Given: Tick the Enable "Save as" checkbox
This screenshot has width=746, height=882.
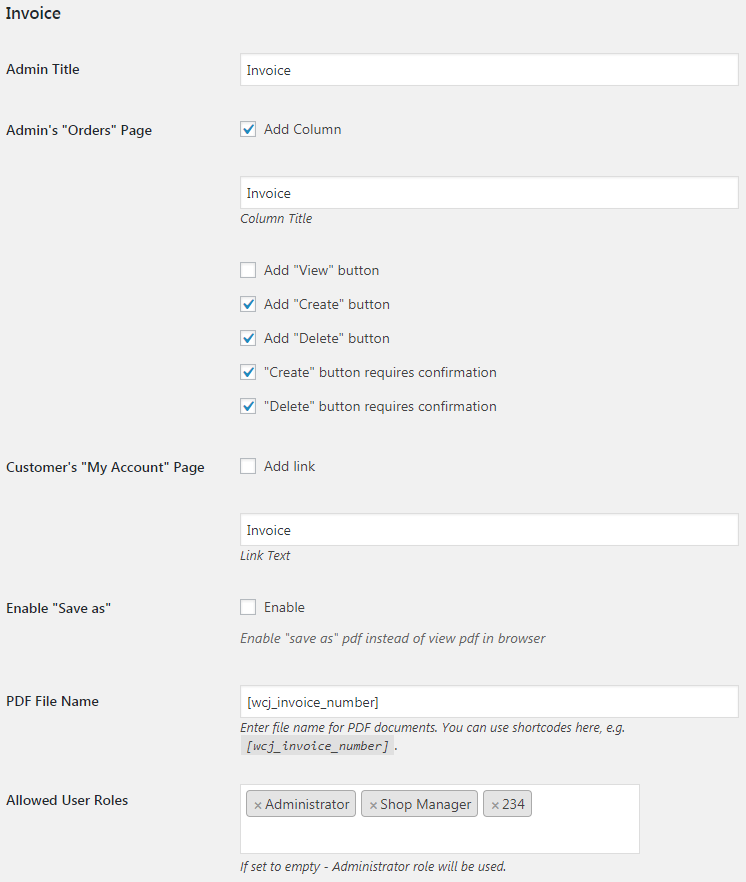Looking at the screenshot, I should [x=248, y=608].
